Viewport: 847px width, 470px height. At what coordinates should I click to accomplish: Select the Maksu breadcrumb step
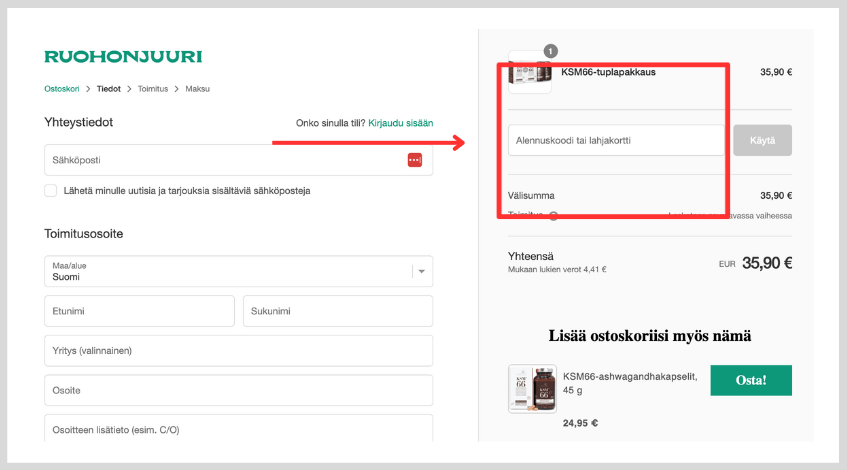click(198, 89)
